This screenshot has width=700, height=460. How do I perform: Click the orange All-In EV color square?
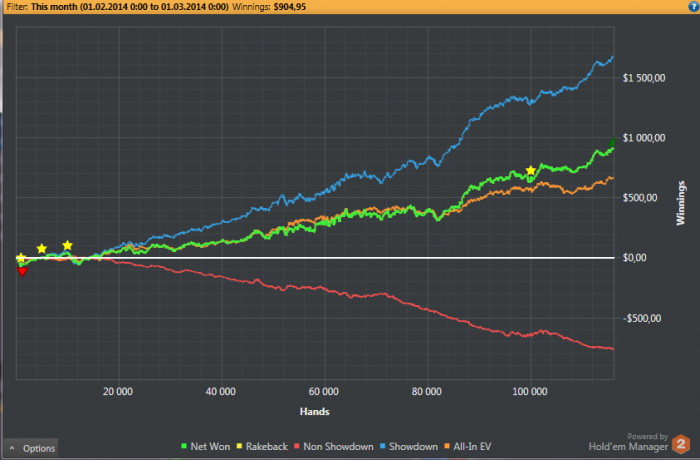447,446
